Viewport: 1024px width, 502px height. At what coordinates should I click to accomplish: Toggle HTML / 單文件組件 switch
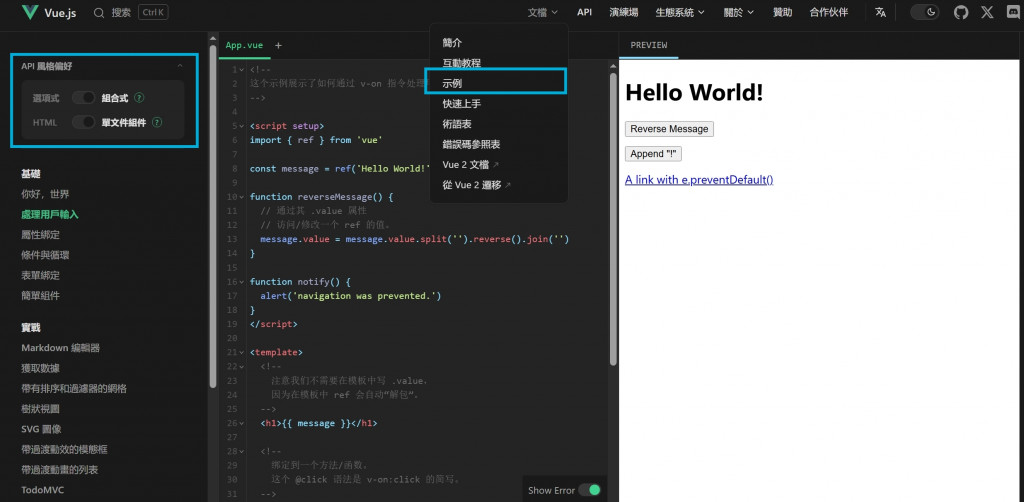(x=84, y=122)
